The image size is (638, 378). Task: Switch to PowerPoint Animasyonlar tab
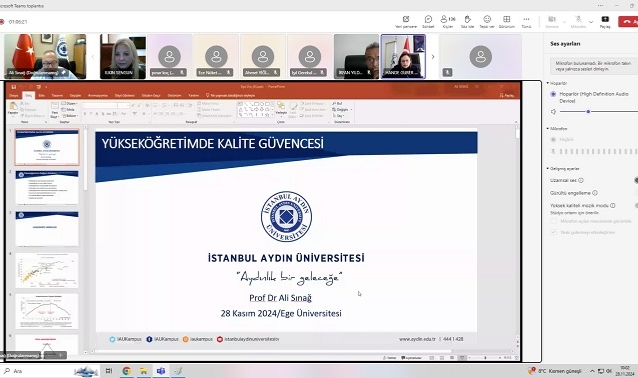point(98,96)
